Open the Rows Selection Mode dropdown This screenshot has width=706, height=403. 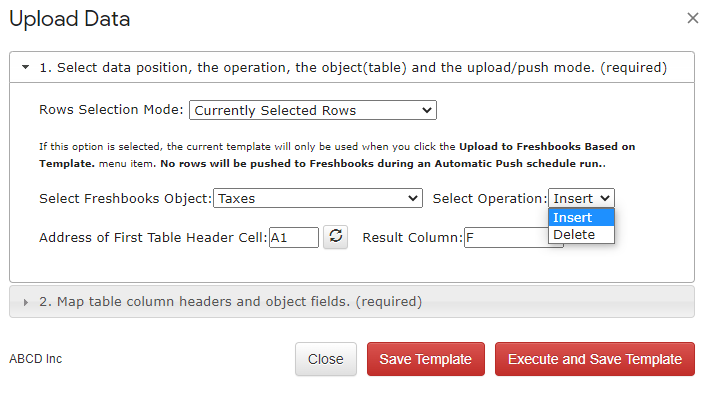tap(313, 110)
